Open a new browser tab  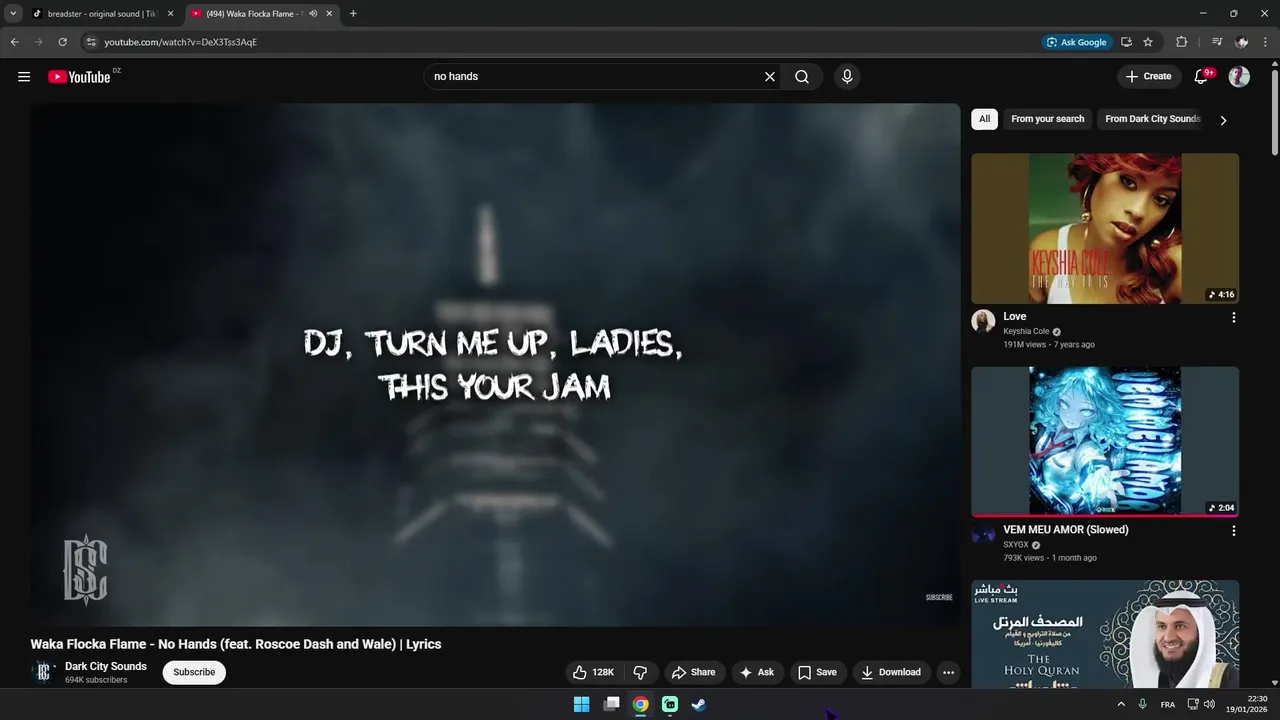353,14
